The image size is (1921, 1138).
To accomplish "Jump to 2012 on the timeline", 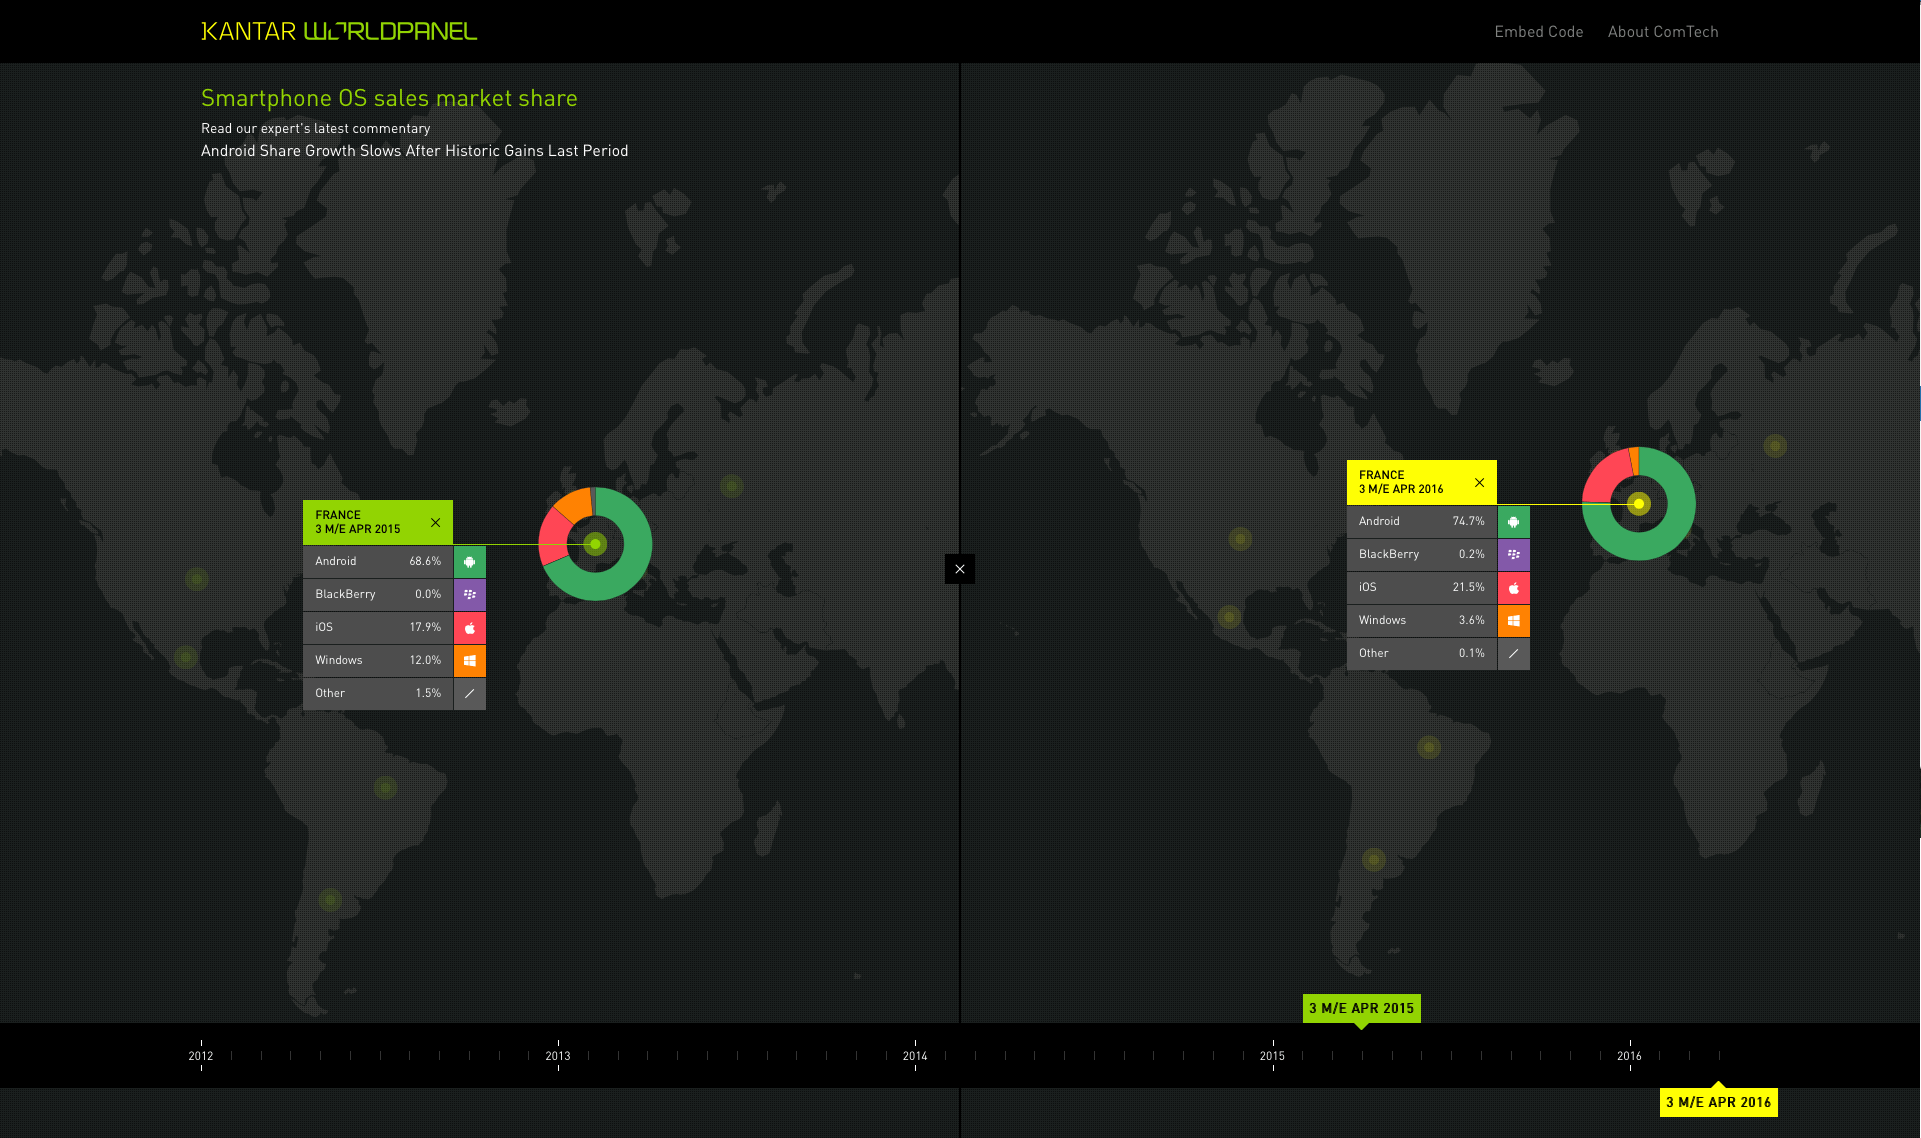I will 201,1056.
